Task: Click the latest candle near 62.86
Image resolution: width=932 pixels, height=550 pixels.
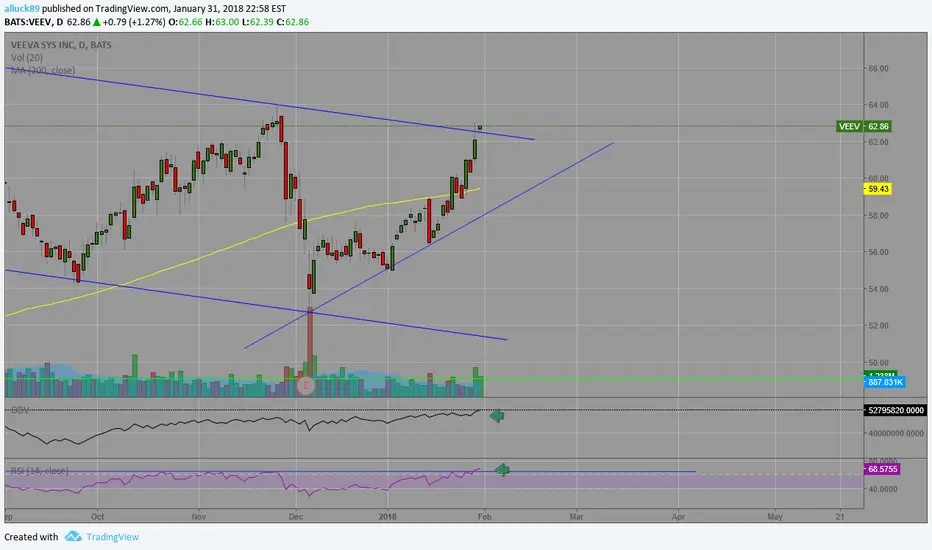Action: tap(480, 127)
